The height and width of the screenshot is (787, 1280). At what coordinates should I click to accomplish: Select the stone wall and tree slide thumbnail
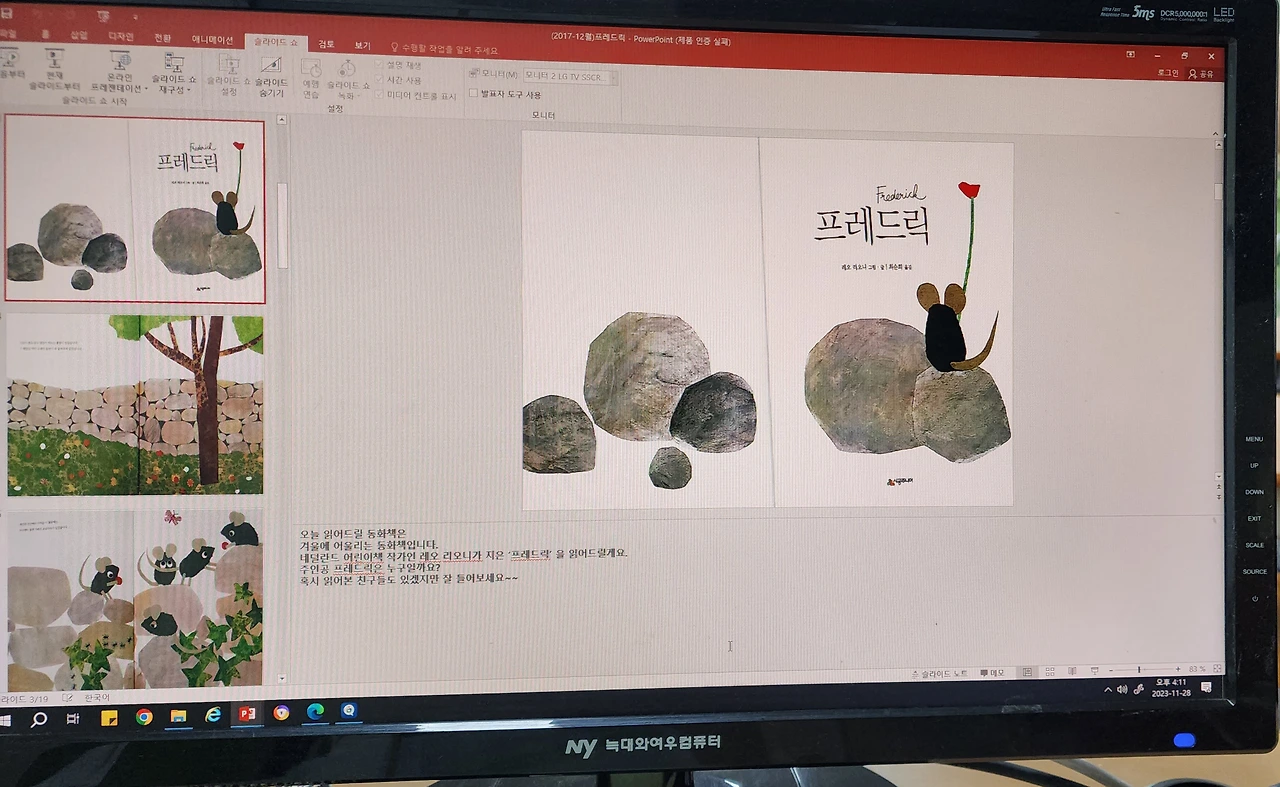point(135,405)
